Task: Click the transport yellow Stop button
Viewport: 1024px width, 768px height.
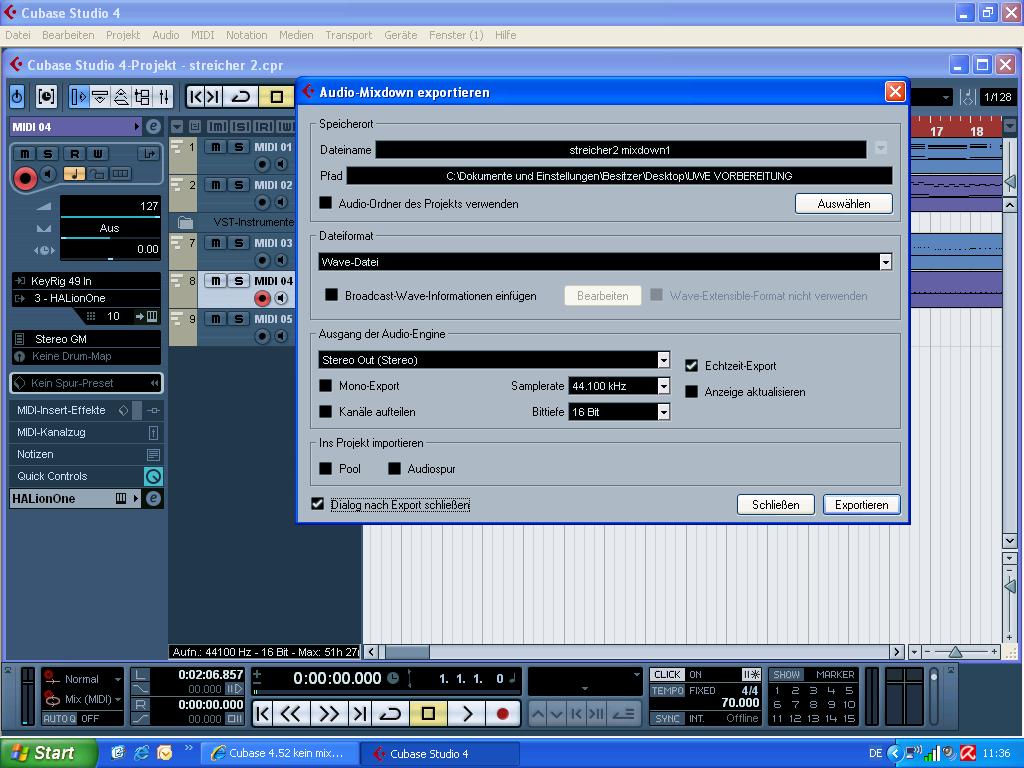Action: (x=428, y=714)
